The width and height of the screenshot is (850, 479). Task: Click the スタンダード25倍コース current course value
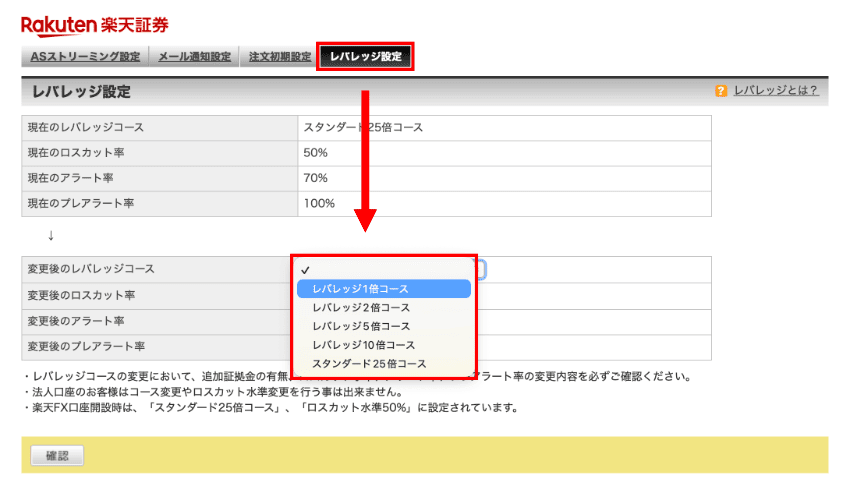363,127
